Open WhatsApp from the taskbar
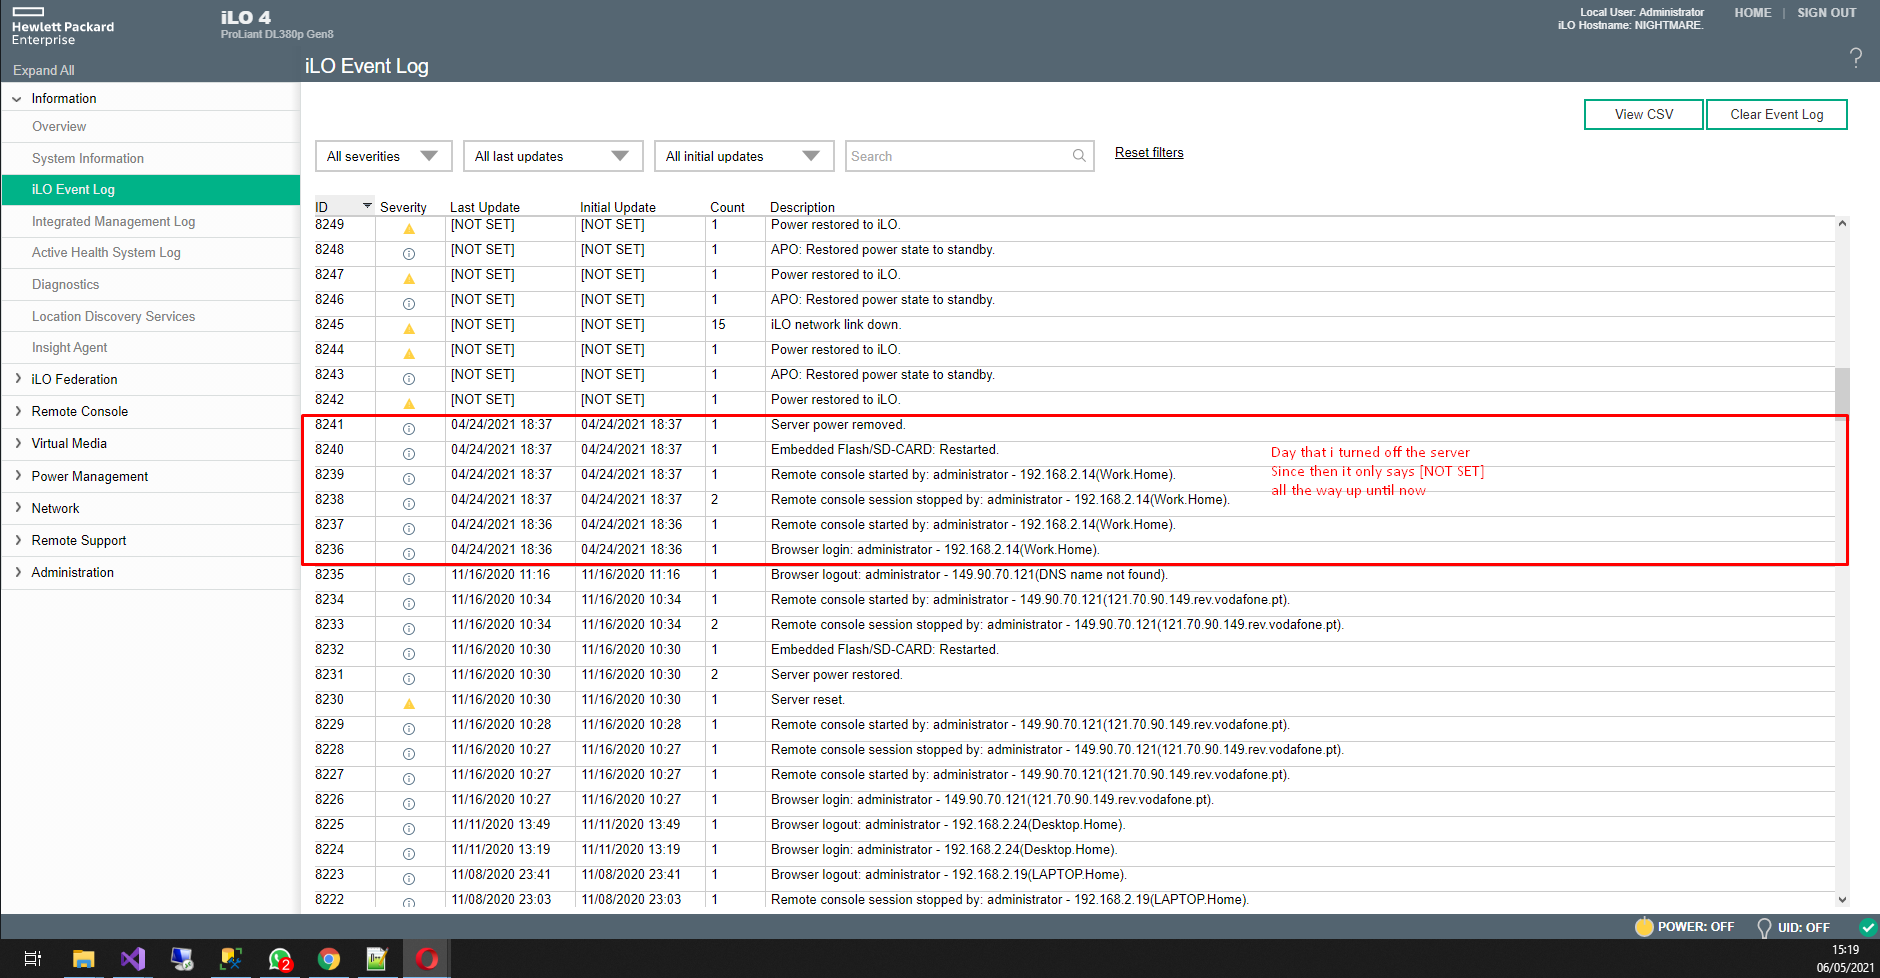1880x978 pixels. 280,959
